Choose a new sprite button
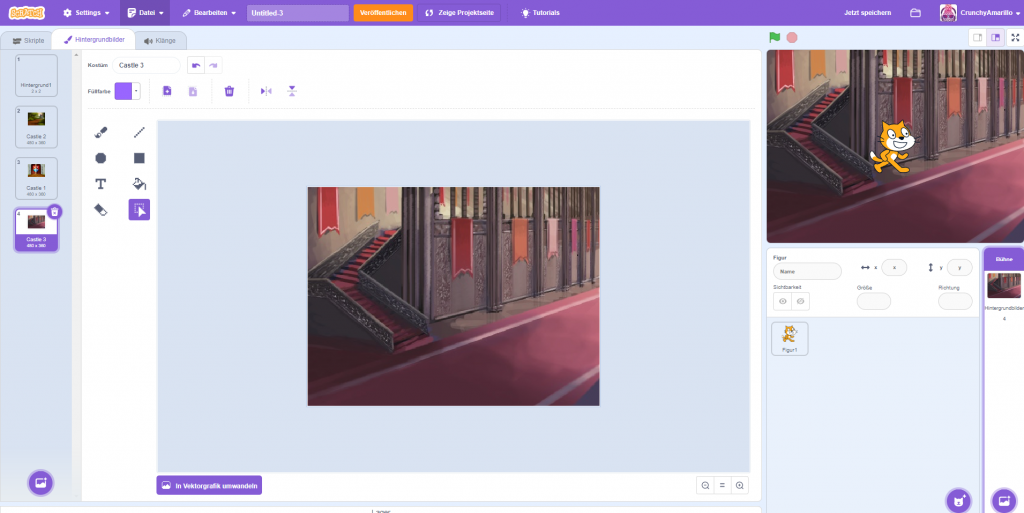 tap(959, 501)
